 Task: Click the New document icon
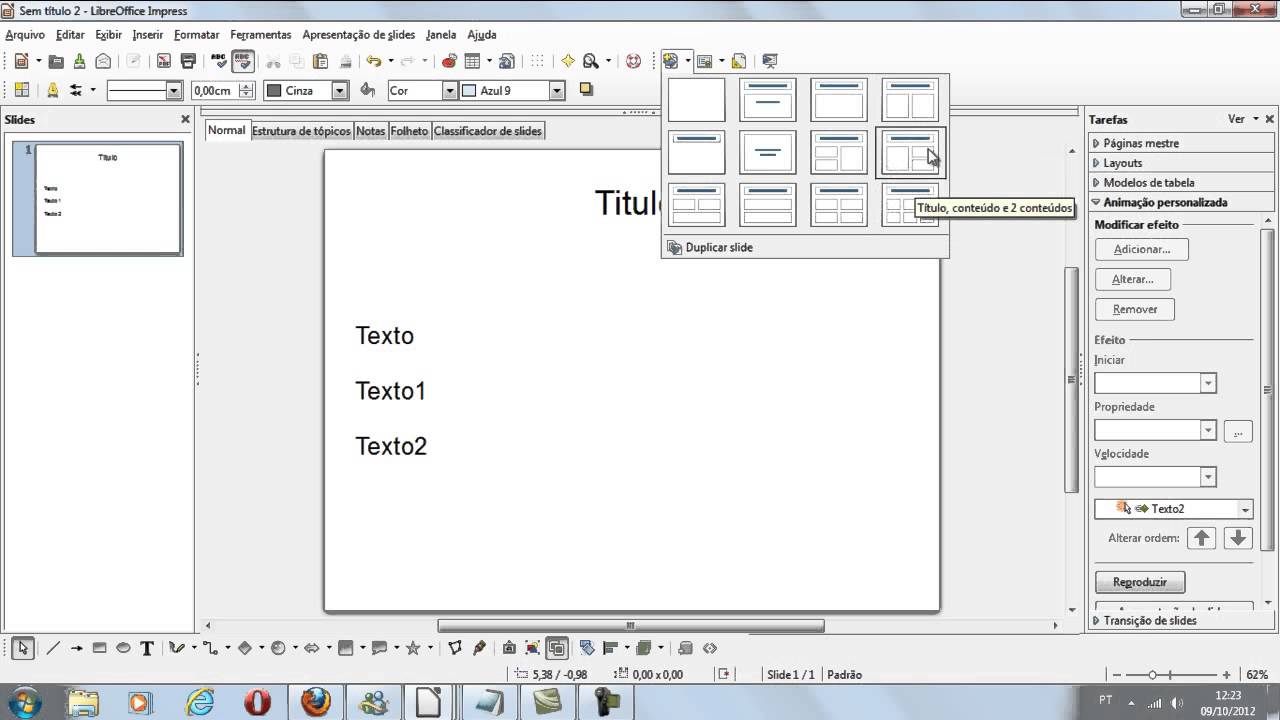coord(21,61)
